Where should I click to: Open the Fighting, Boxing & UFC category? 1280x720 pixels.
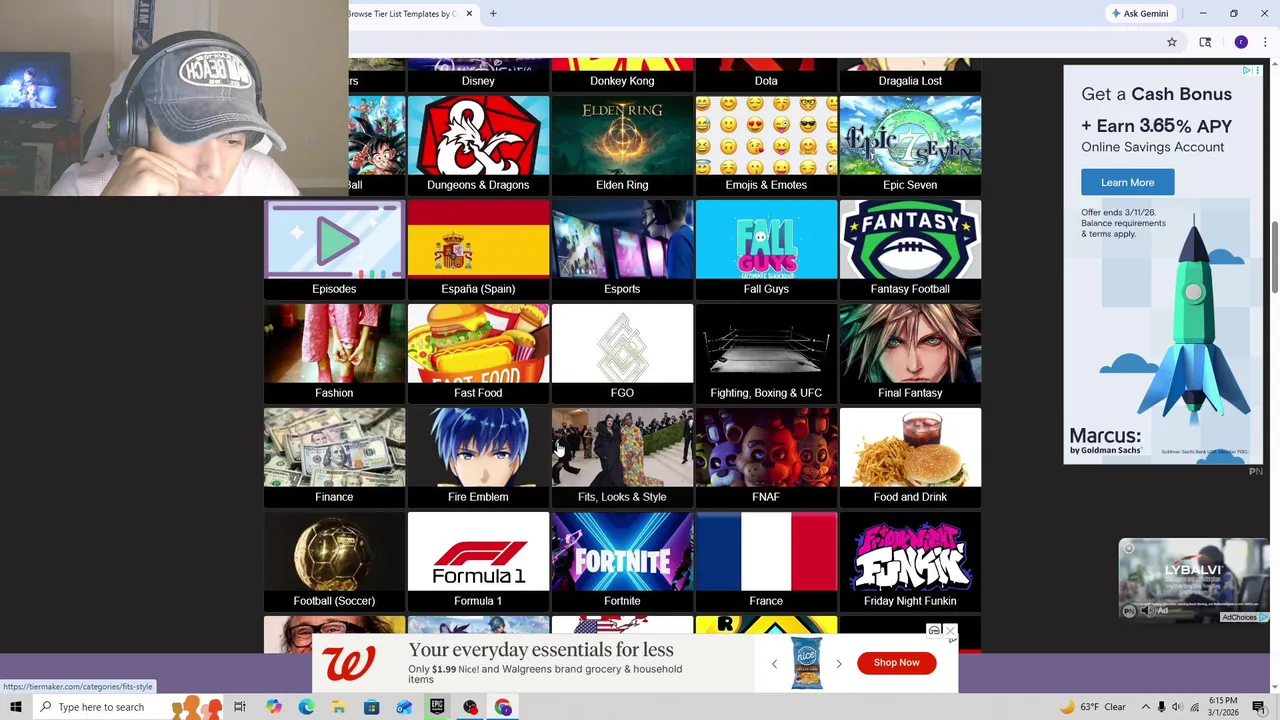pos(766,353)
